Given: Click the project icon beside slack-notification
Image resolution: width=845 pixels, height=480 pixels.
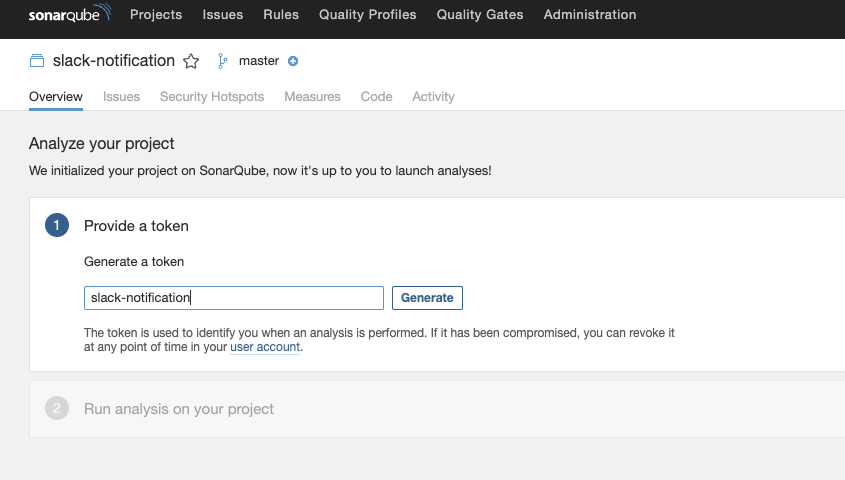Looking at the screenshot, I should 37,61.
